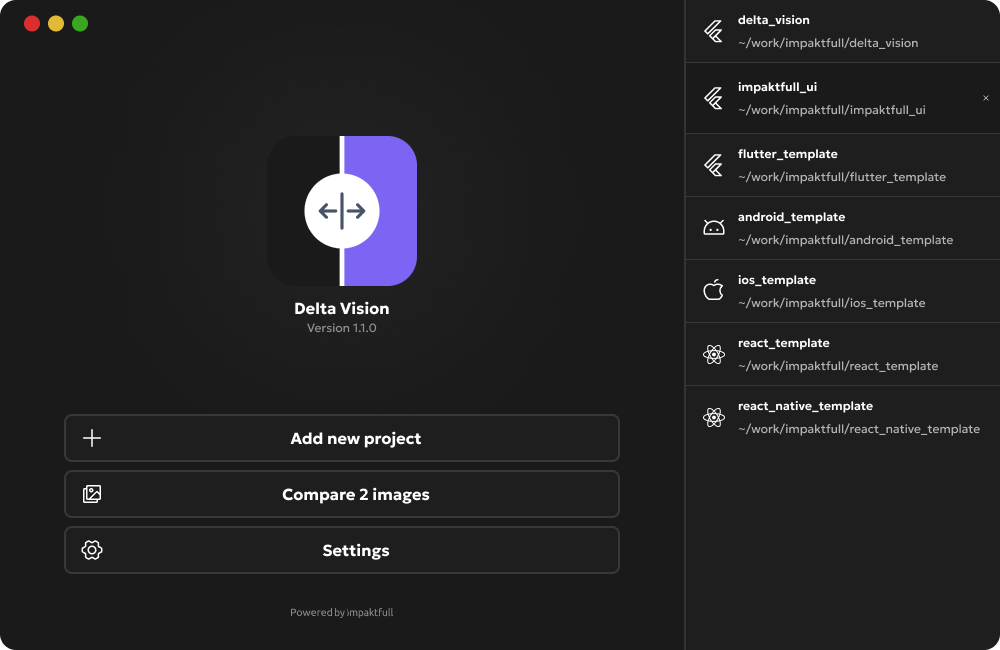
Task: Click the Version 1.1.0 label
Action: point(342,328)
